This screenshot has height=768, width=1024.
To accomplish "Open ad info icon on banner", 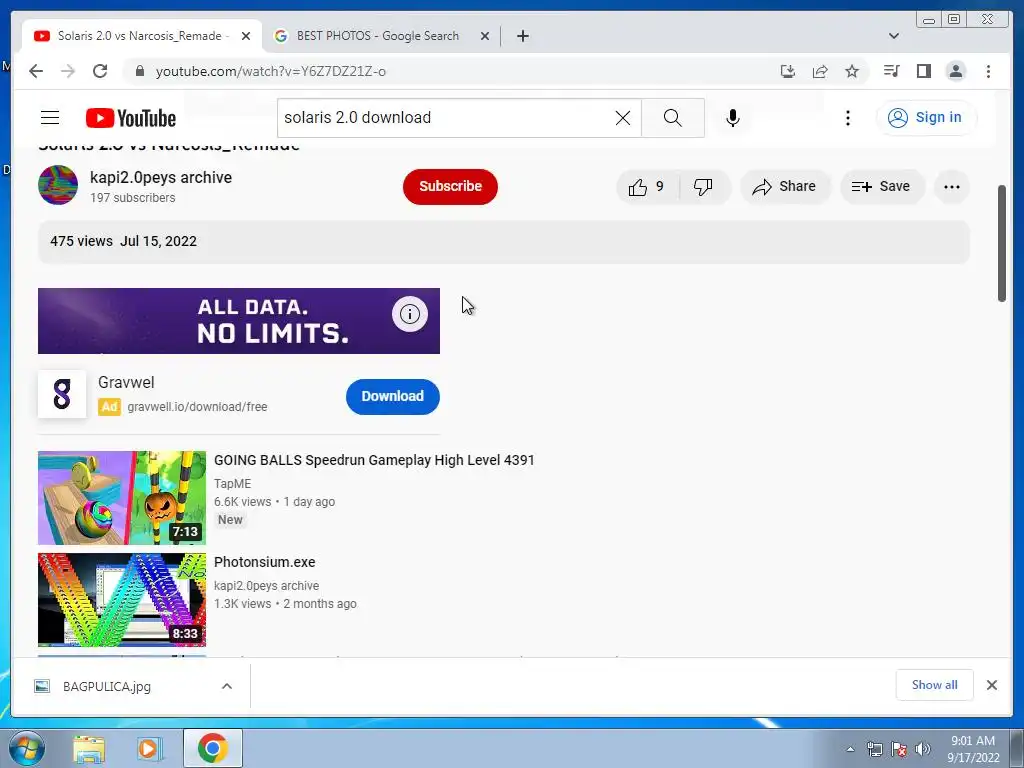I will (409, 314).
